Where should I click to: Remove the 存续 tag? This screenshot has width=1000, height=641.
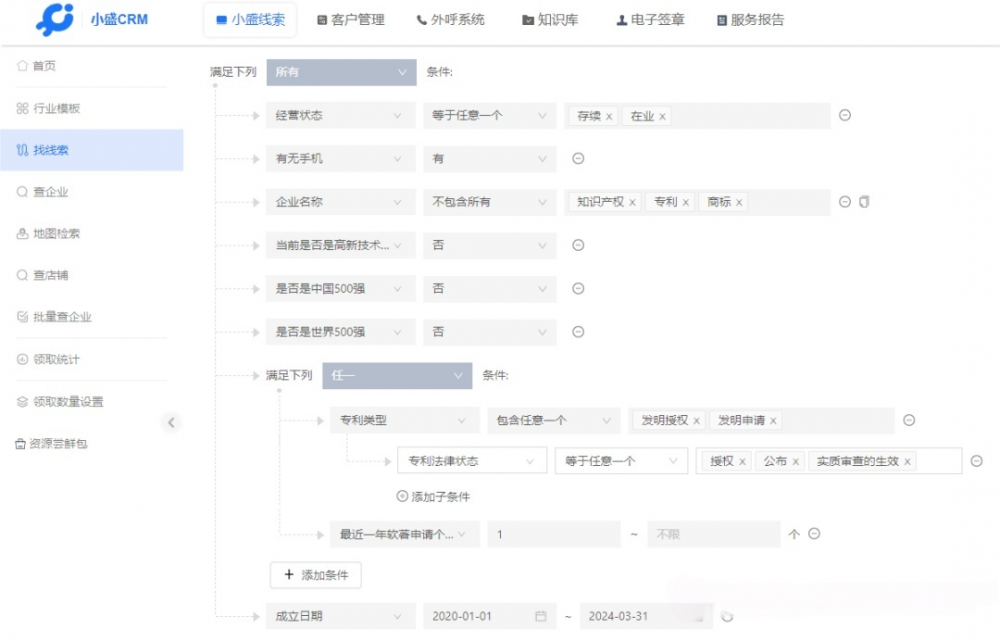click(609, 116)
